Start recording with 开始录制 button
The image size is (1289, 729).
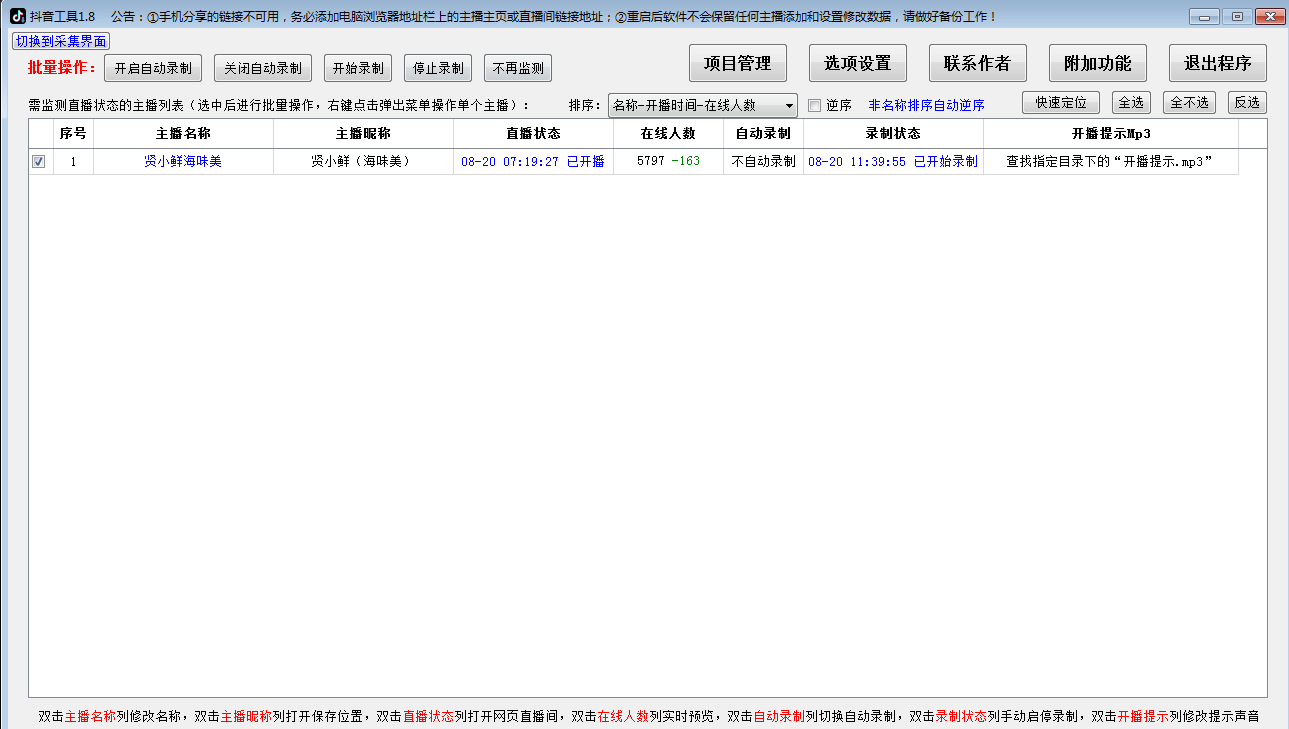click(x=357, y=68)
